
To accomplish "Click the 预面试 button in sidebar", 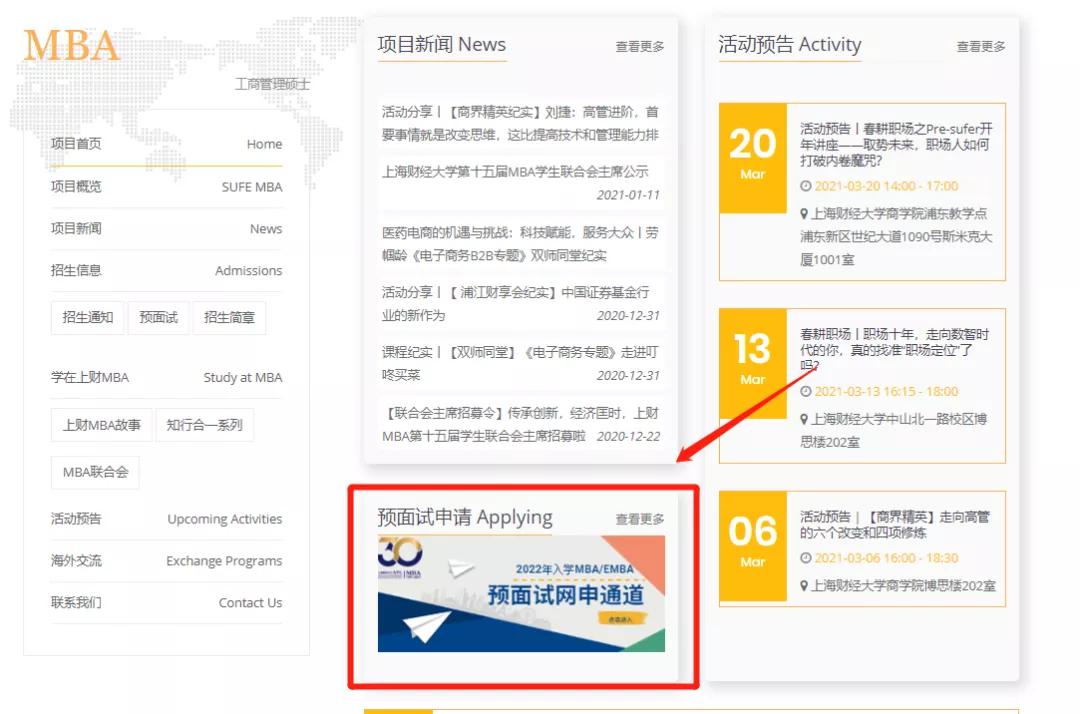I will click(x=158, y=318).
